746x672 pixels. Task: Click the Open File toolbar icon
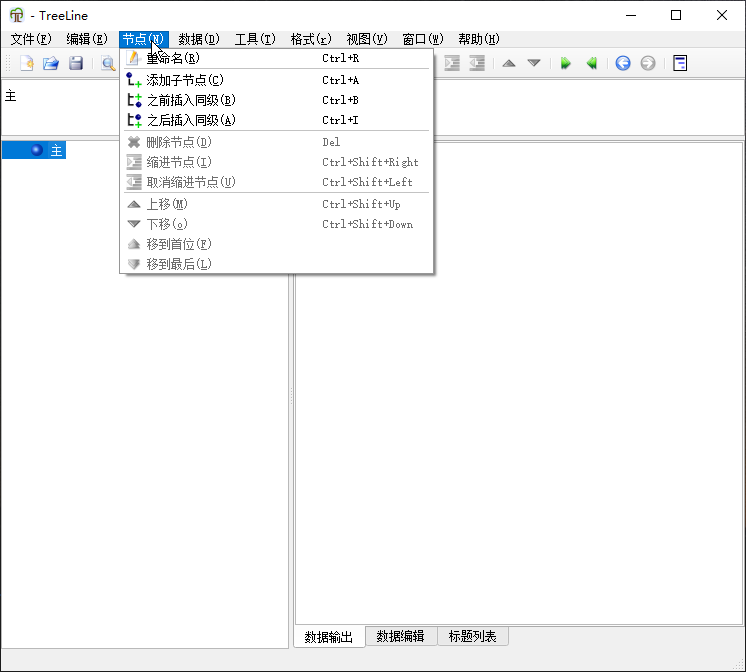click(51, 63)
